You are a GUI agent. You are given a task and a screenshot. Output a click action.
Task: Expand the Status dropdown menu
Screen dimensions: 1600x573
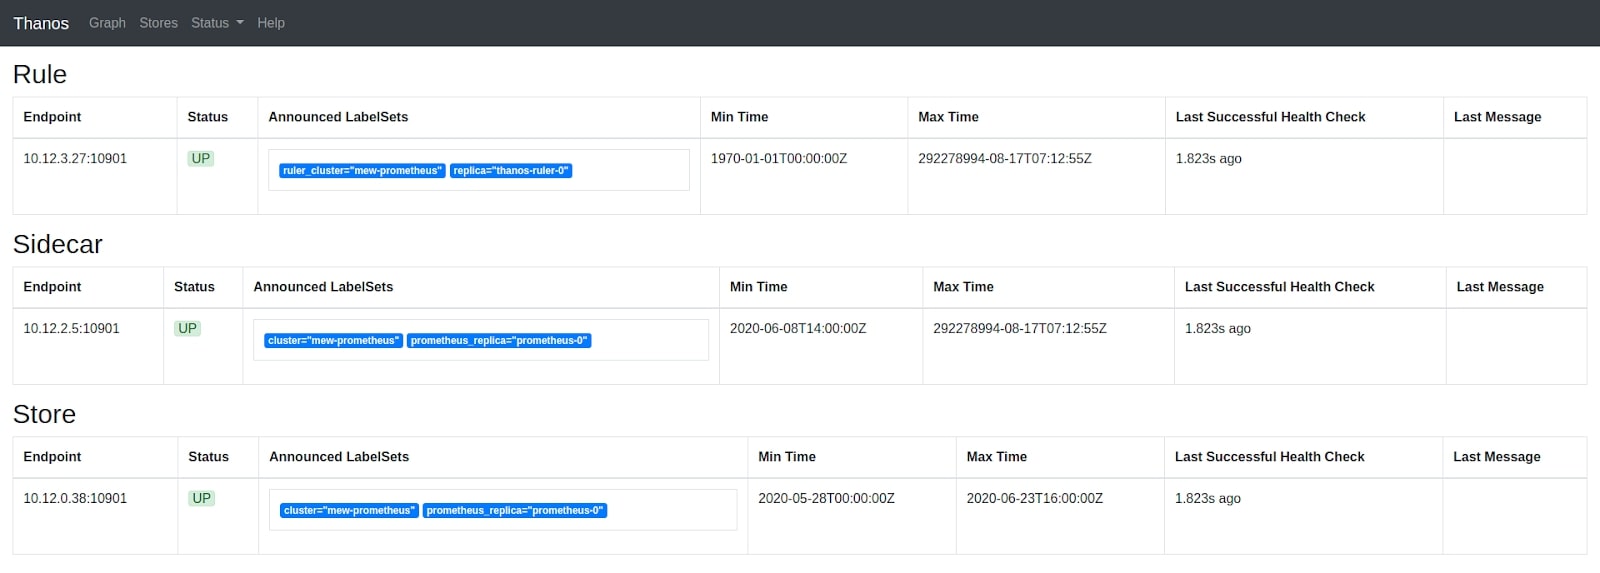pos(217,23)
